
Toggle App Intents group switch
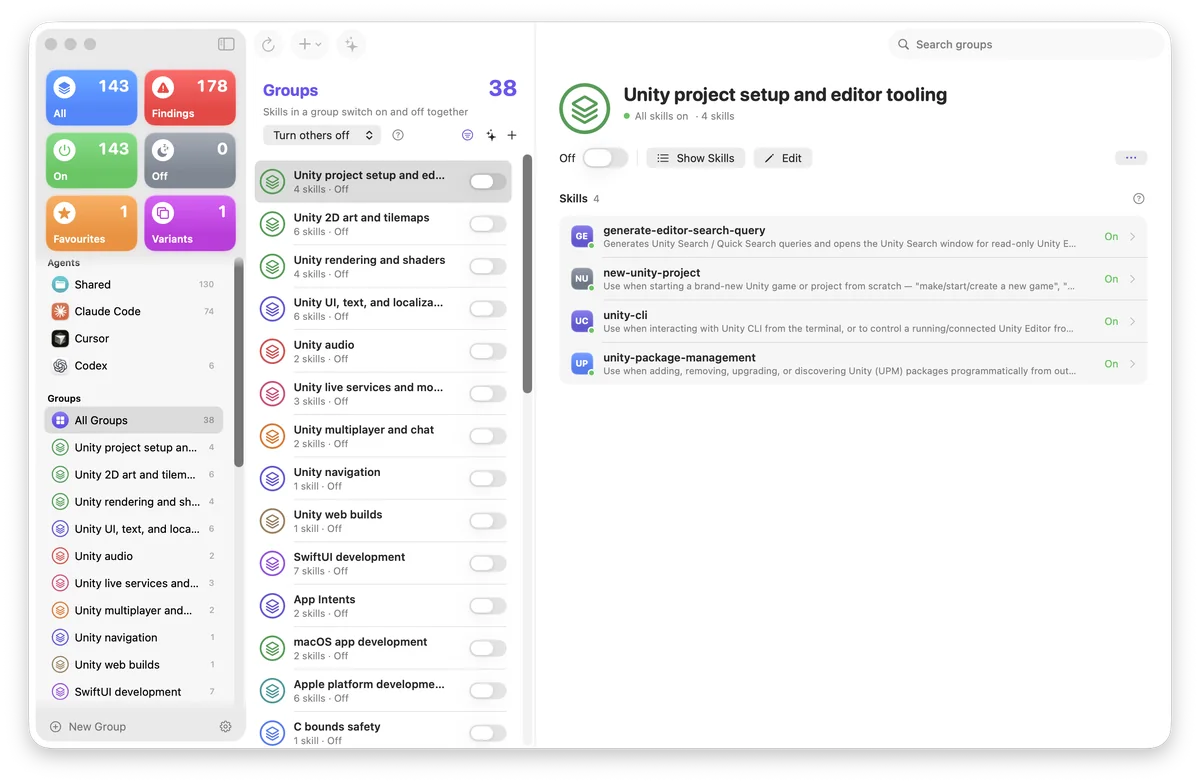[x=488, y=606]
